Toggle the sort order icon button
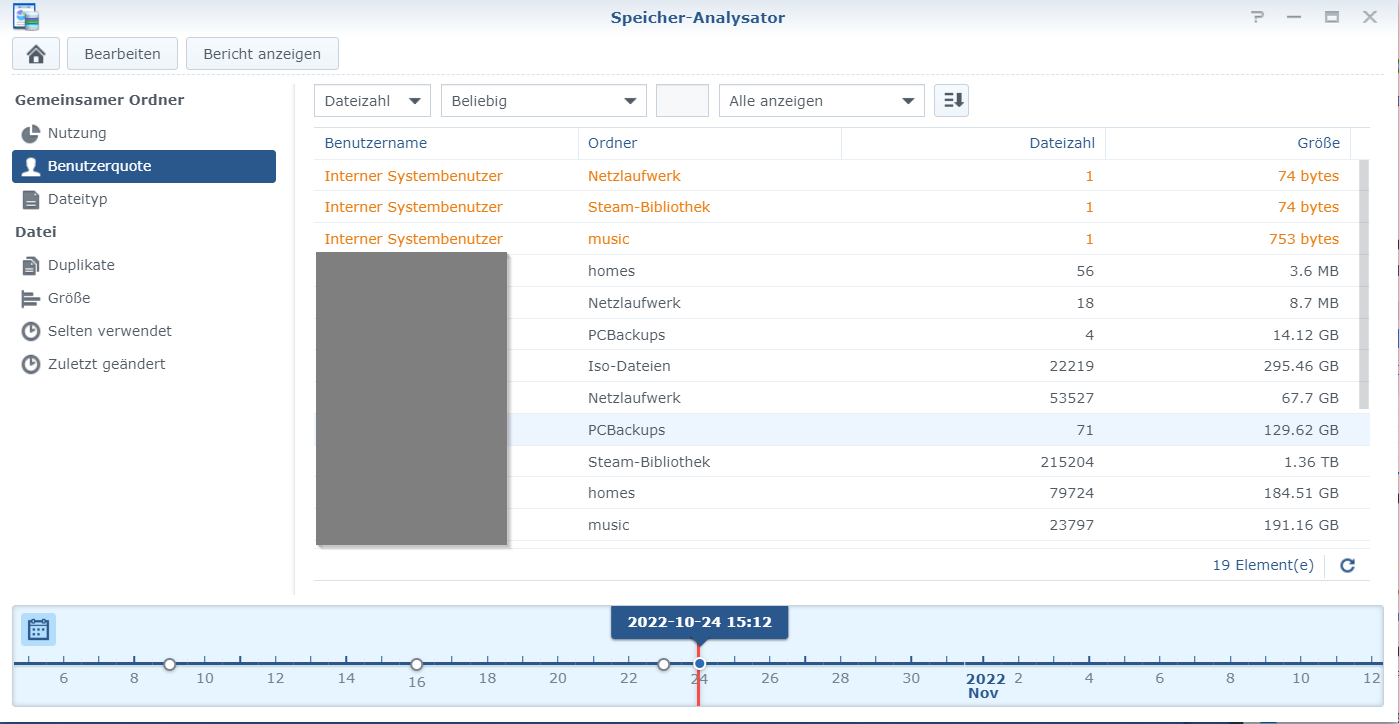Screen dimensions: 1399x724 (951, 100)
